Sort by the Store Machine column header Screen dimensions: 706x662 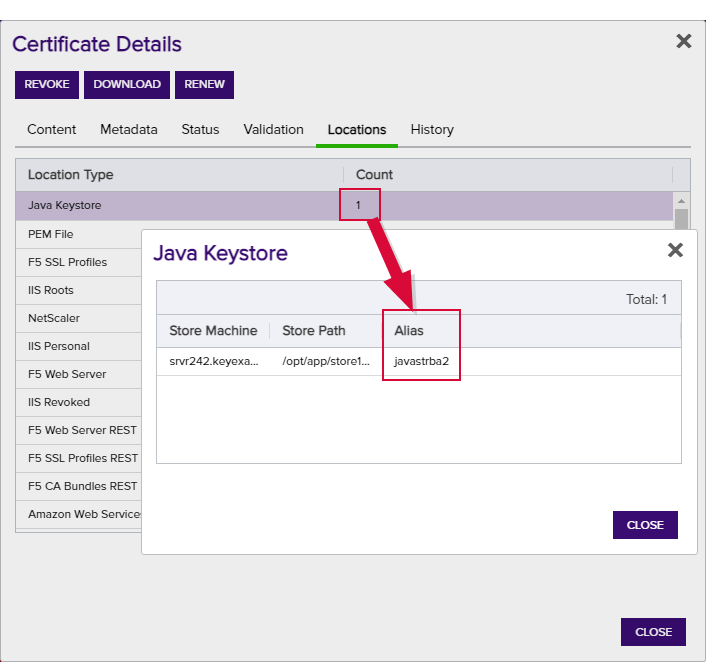213,331
